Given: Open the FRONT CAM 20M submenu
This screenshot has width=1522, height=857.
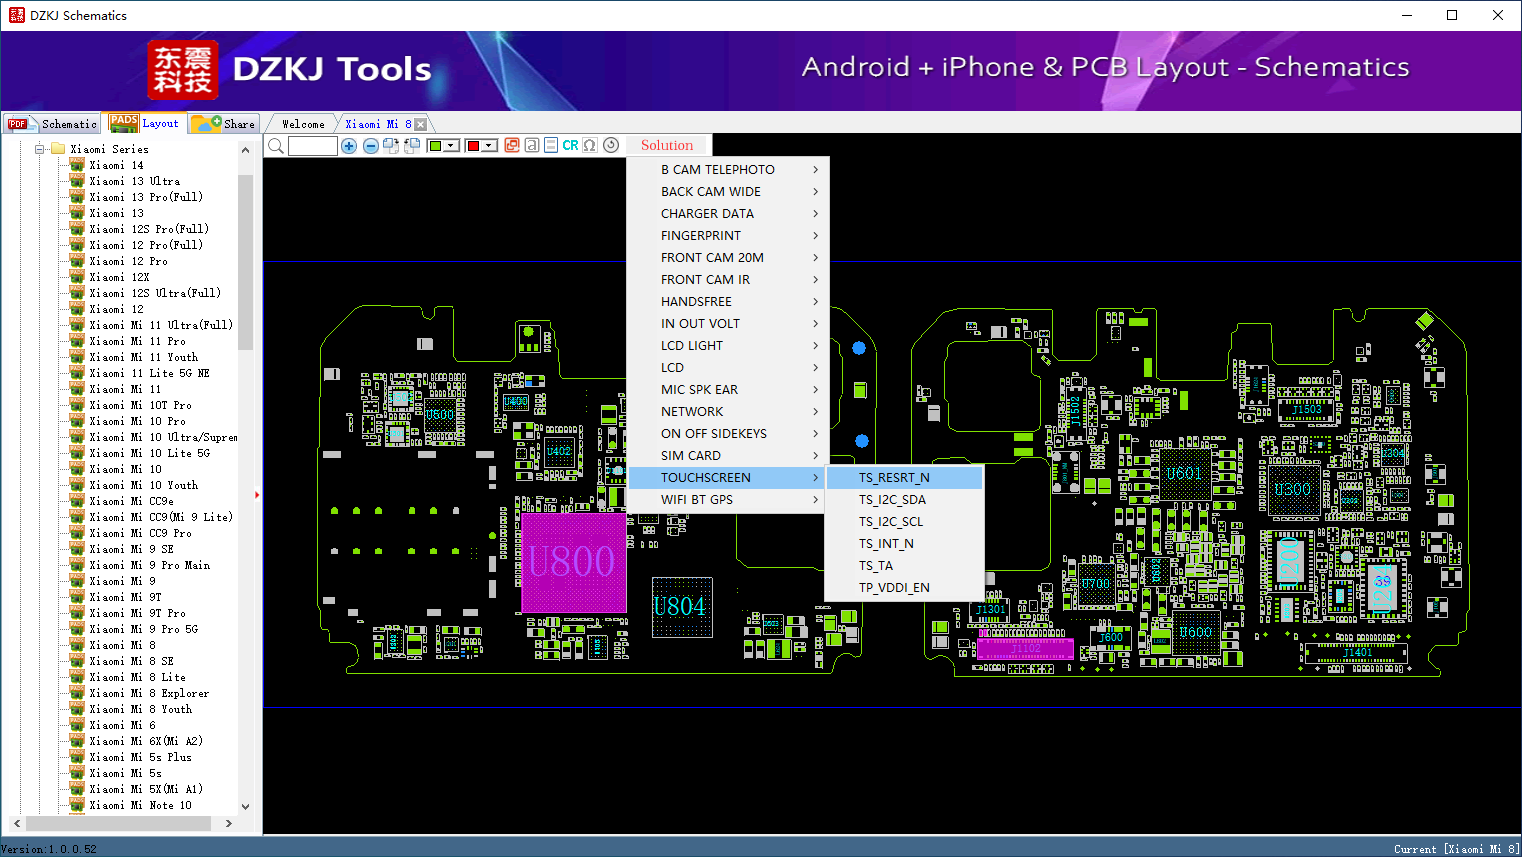Looking at the screenshot, I should point(728,258).
